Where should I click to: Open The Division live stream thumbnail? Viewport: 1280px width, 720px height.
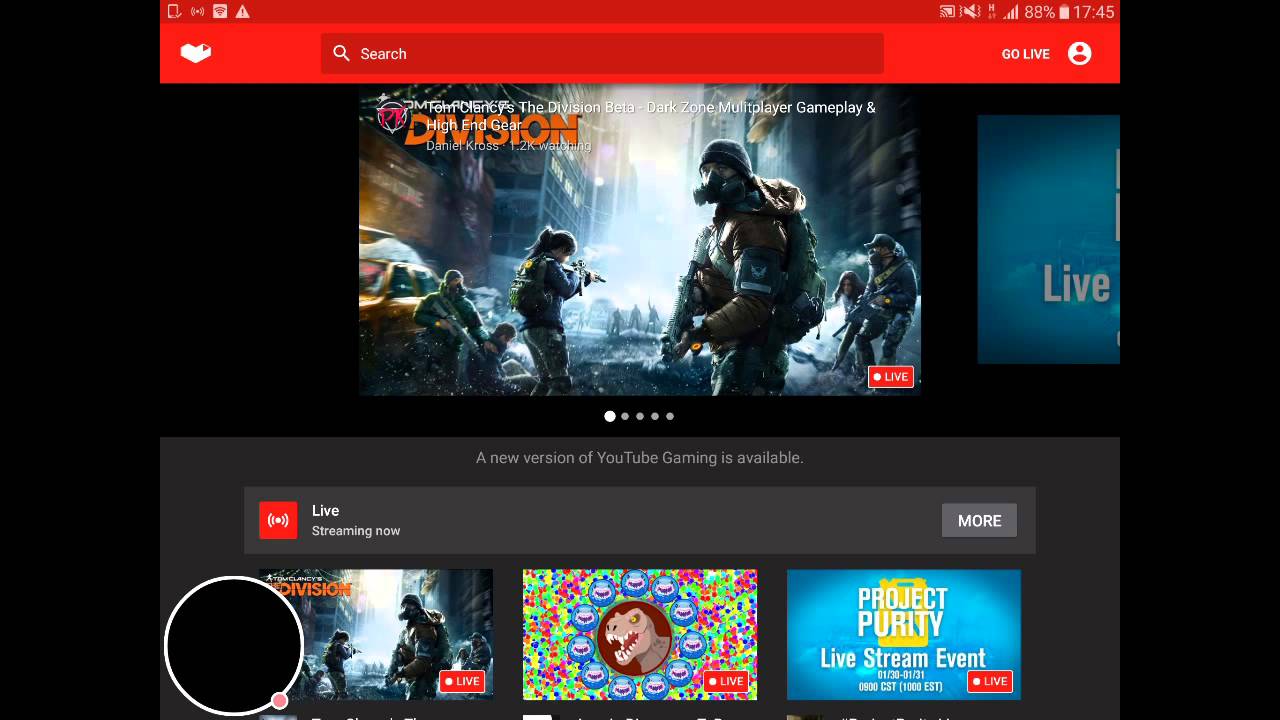point(376,634)
